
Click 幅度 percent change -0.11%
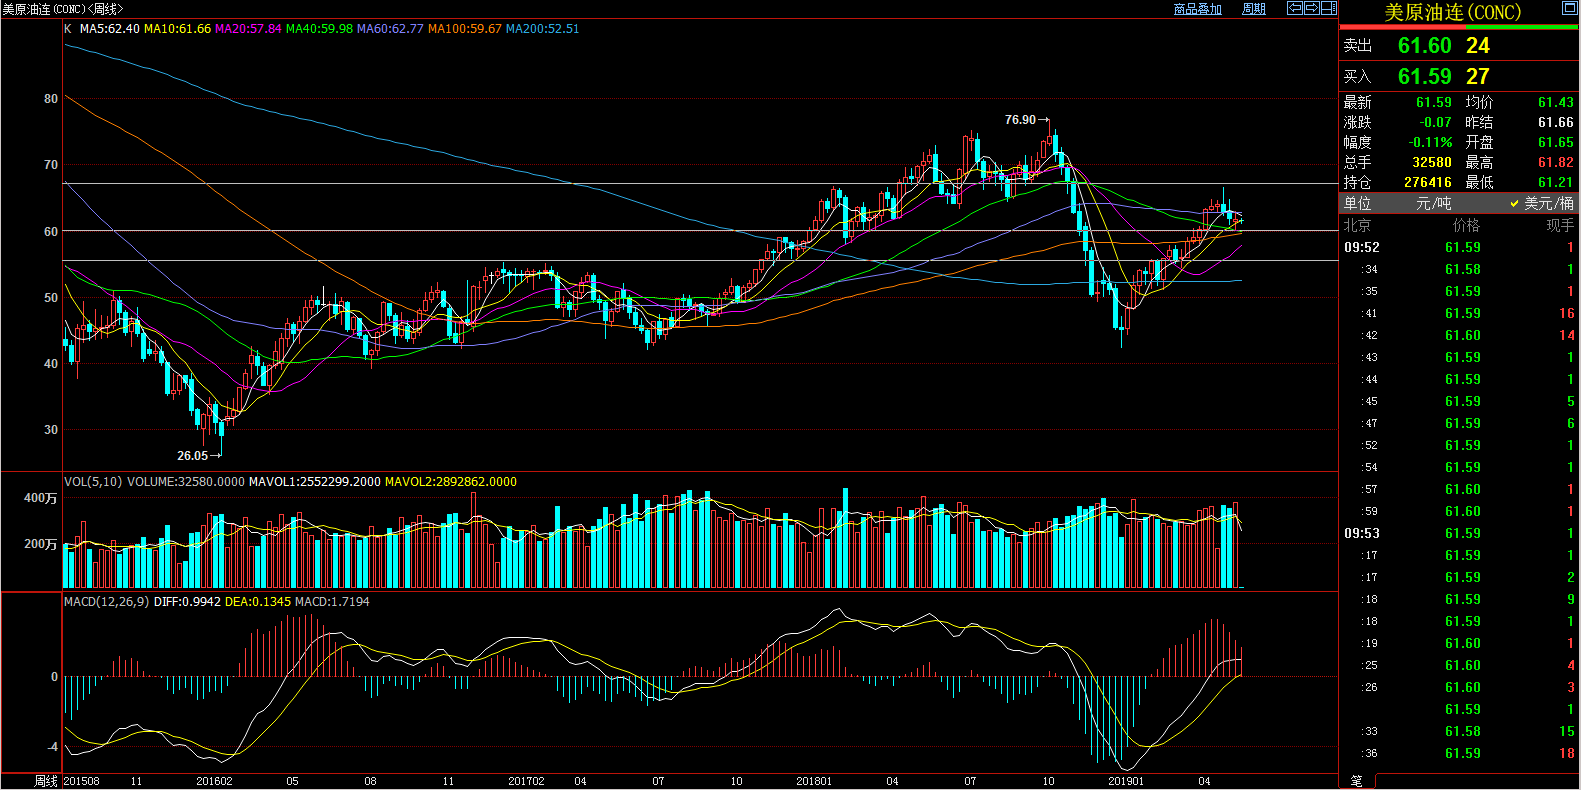coord(1430,142)
